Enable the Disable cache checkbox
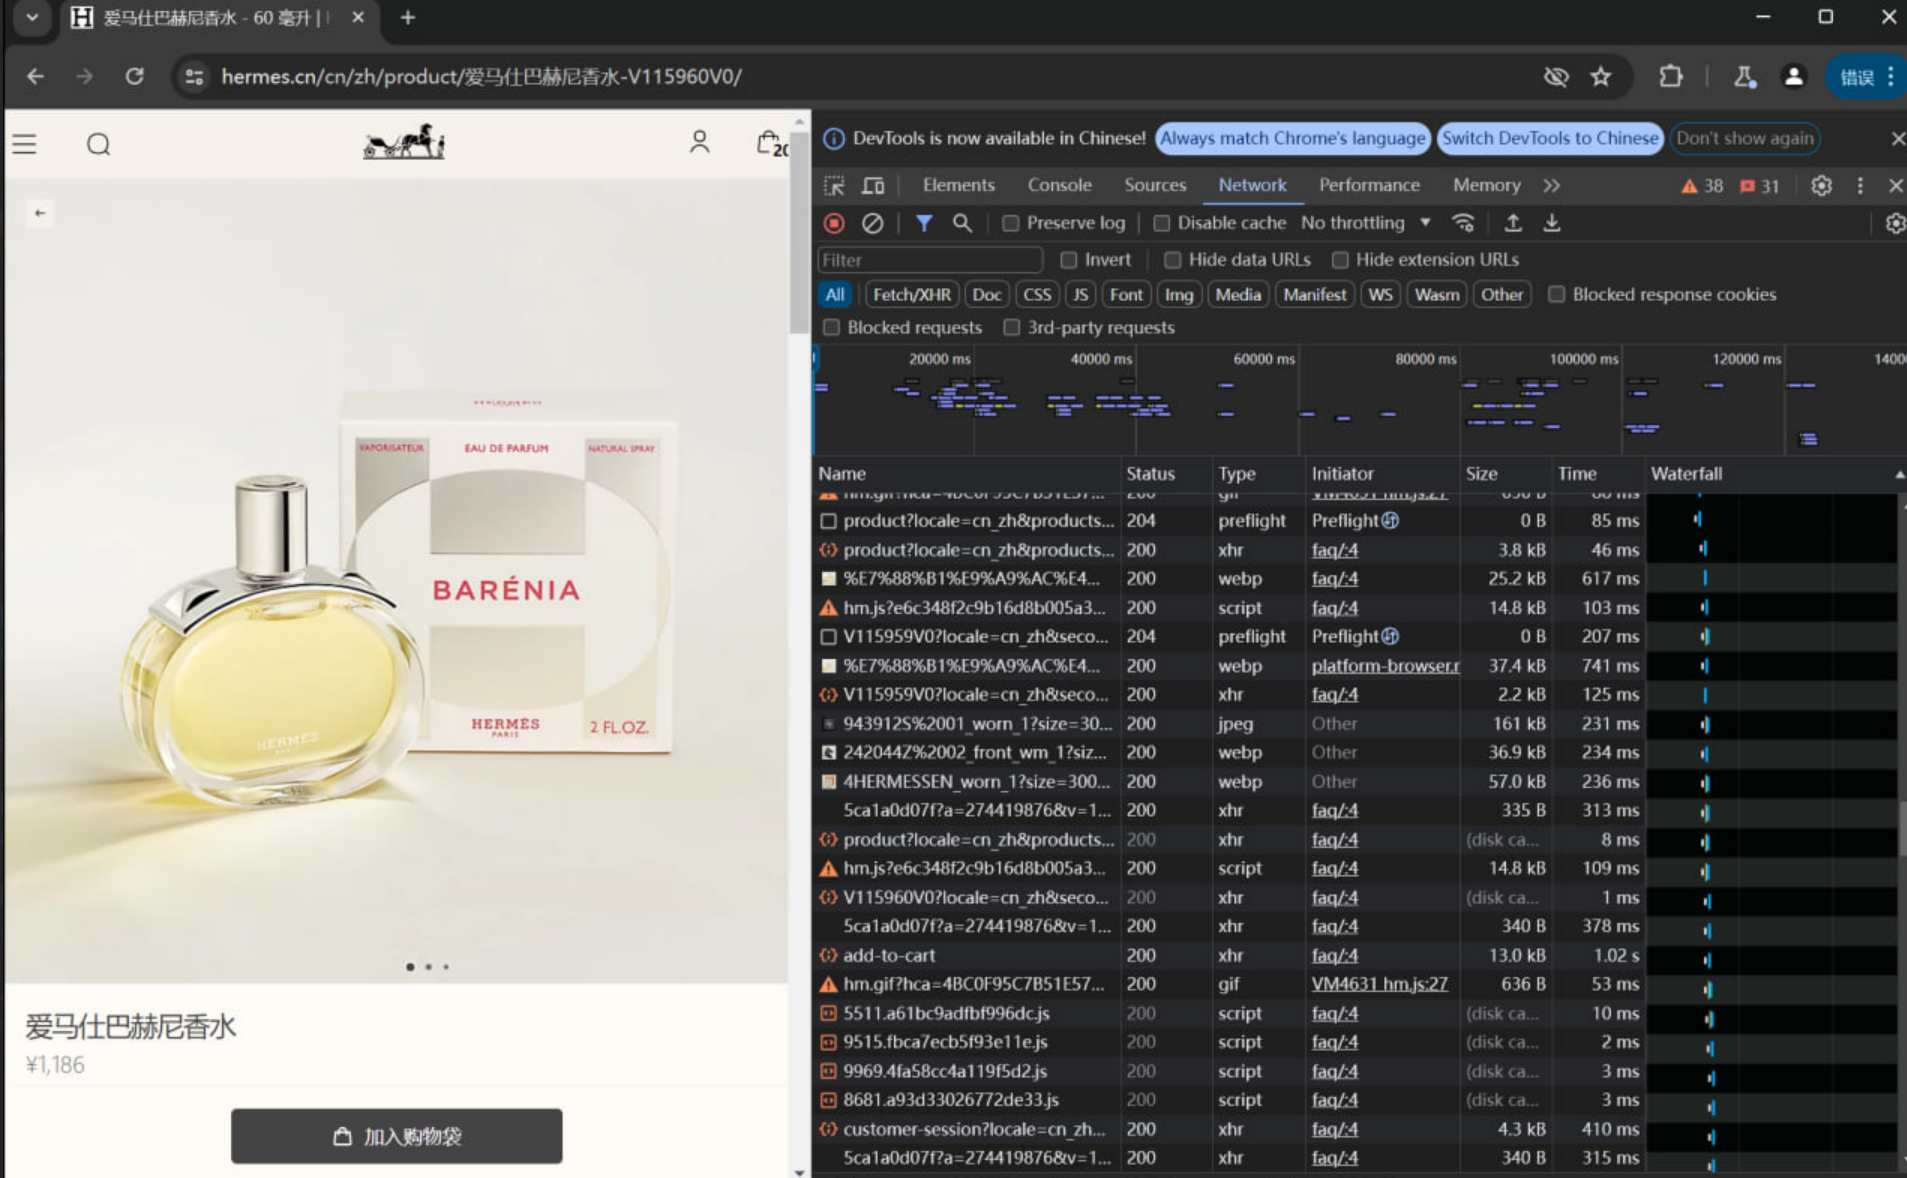Screen dimensions: 1907x1178 tap(1163, 222)
